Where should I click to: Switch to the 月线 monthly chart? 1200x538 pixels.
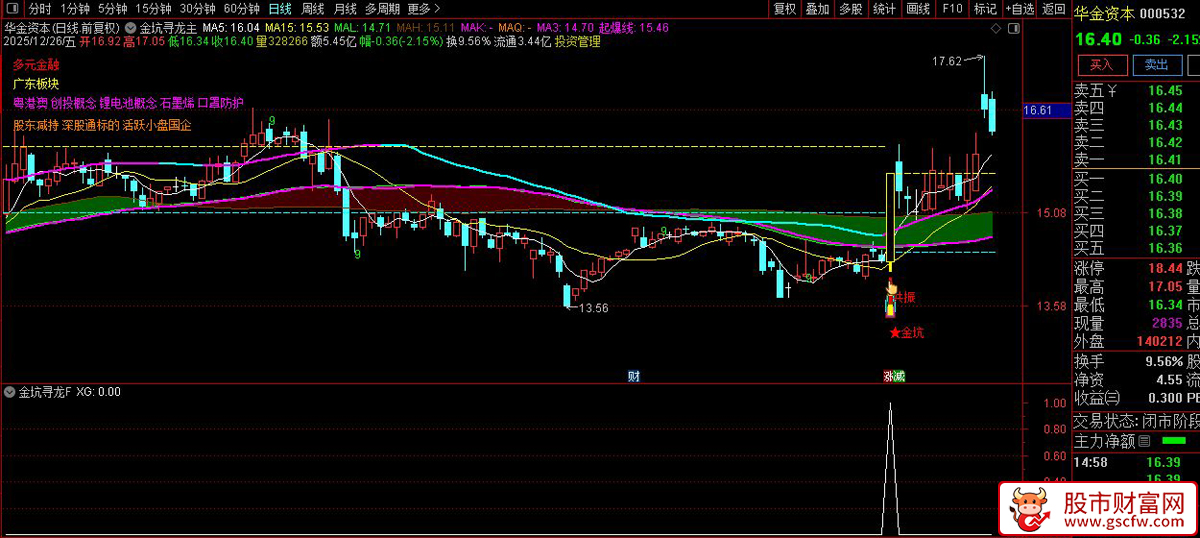point(345,9)
